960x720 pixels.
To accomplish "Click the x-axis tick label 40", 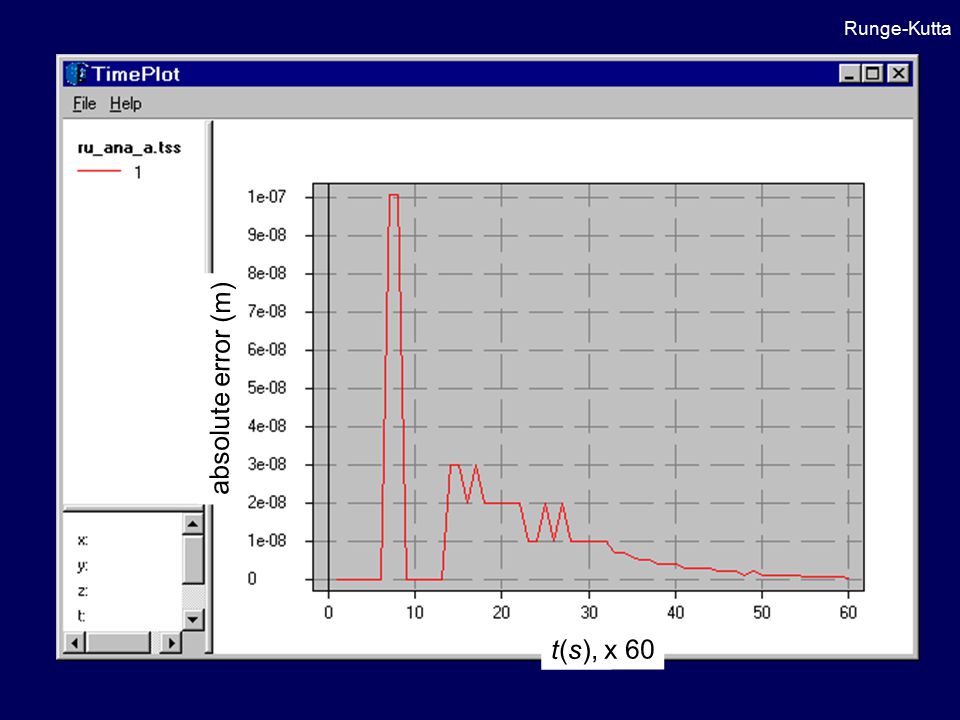I will tap(675, 612).
